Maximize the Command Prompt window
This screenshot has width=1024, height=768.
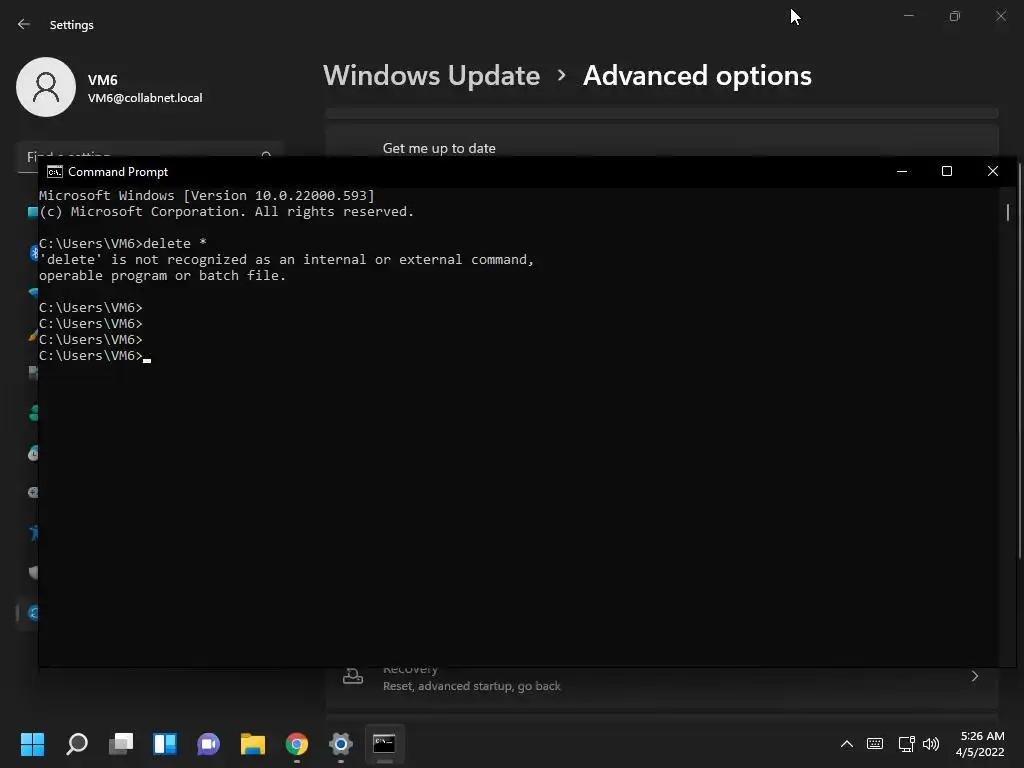click(947, 171)
